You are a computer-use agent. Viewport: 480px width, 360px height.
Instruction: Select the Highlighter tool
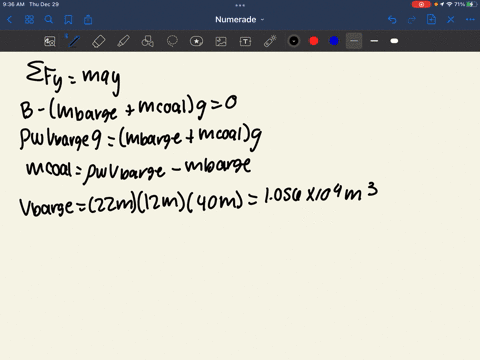123,41
